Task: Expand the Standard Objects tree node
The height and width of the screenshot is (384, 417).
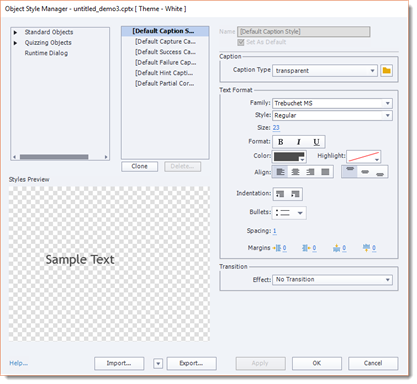Action: (x=15, y=33)
